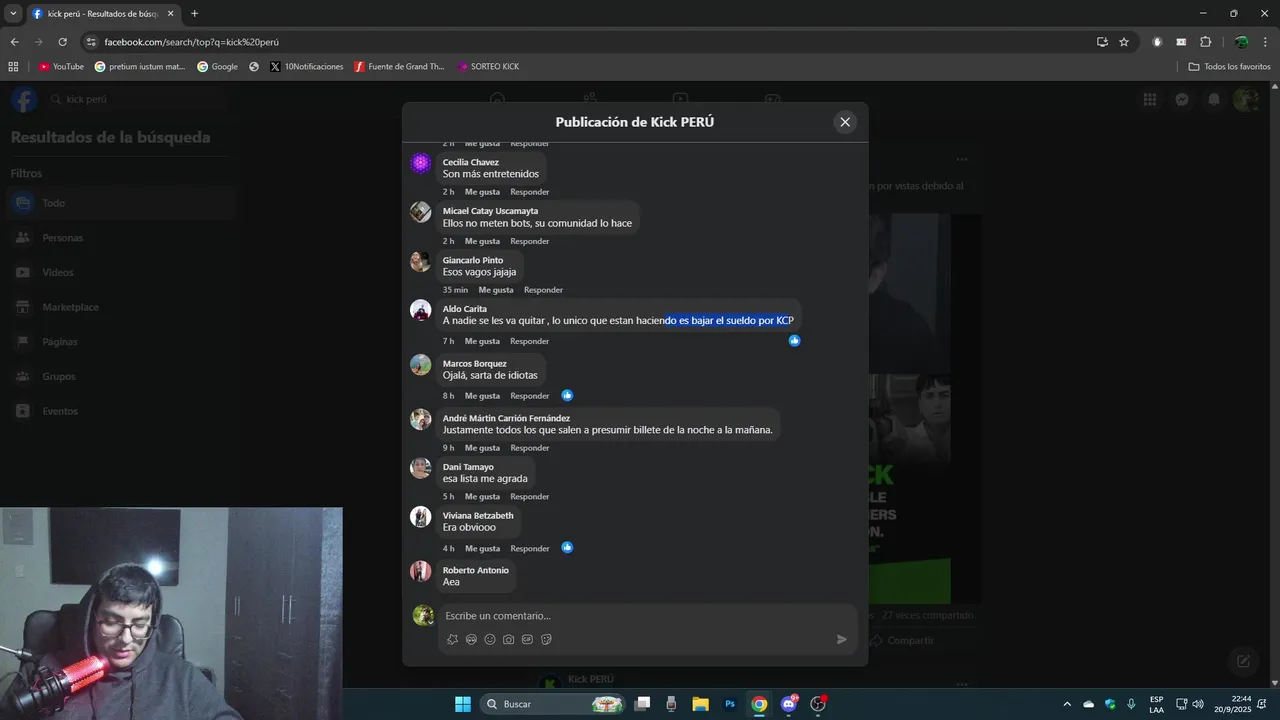Click the Facebook URL address bar
This screenshot has width=1280, height=720.
click(590, 42)
